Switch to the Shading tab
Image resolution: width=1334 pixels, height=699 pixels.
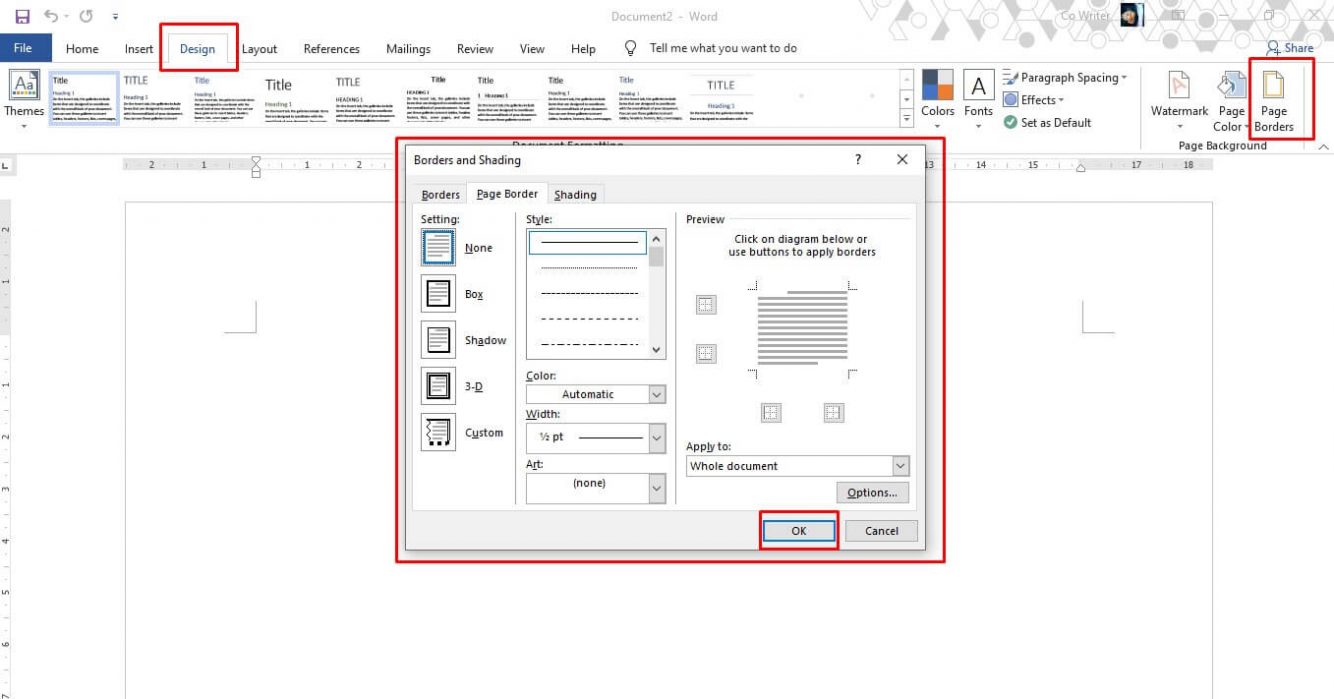click(x=575, y=194)
